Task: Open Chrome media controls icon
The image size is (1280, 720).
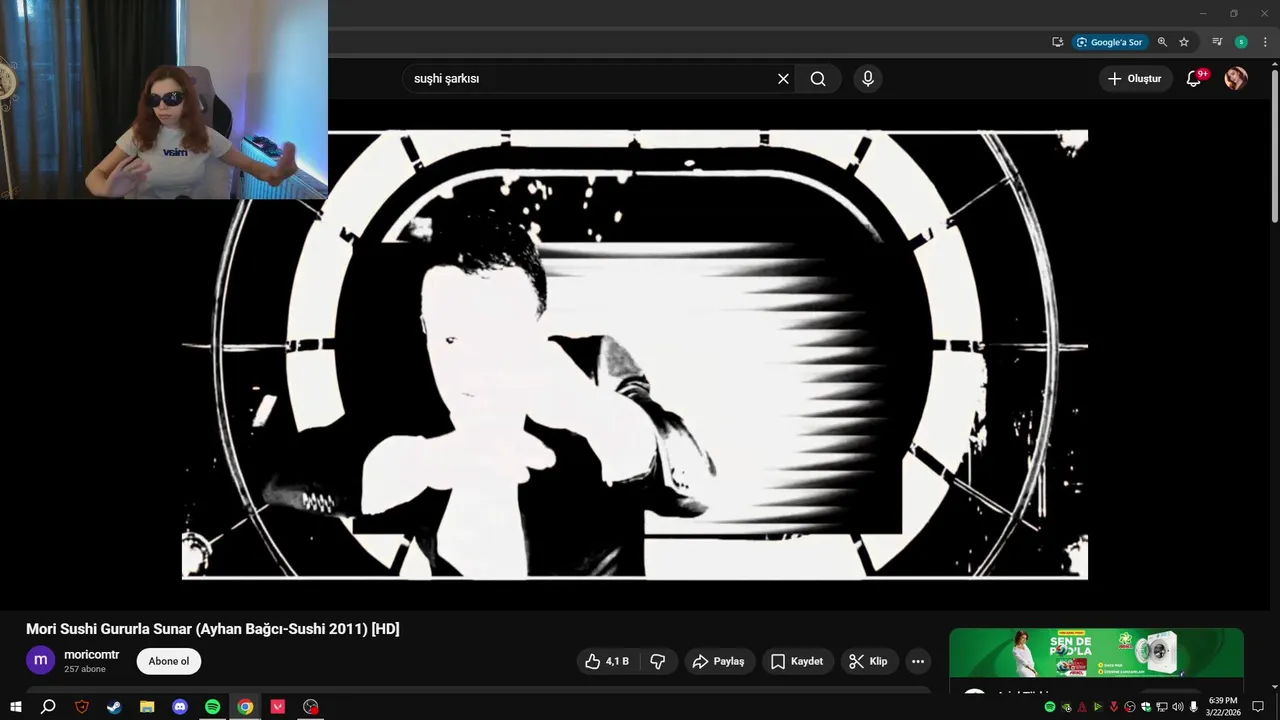Action: [1217, 42]
